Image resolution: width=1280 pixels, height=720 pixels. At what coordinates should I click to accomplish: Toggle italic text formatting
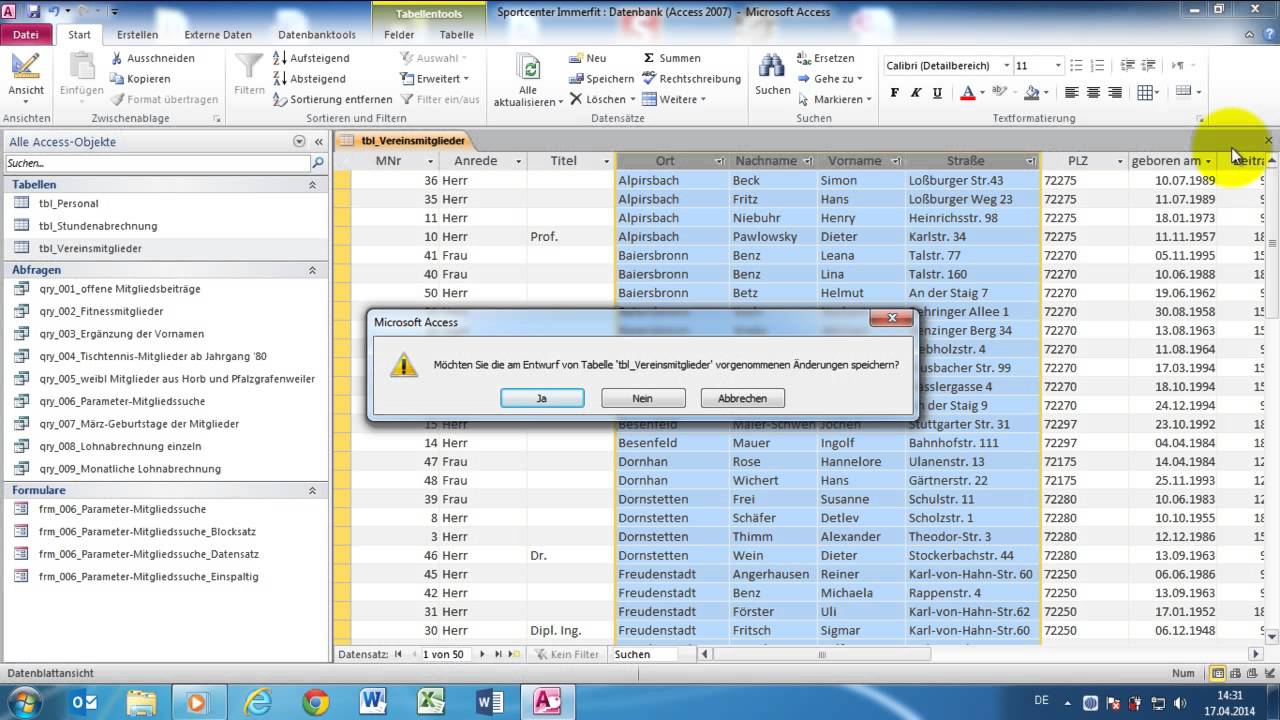(916, 93)
